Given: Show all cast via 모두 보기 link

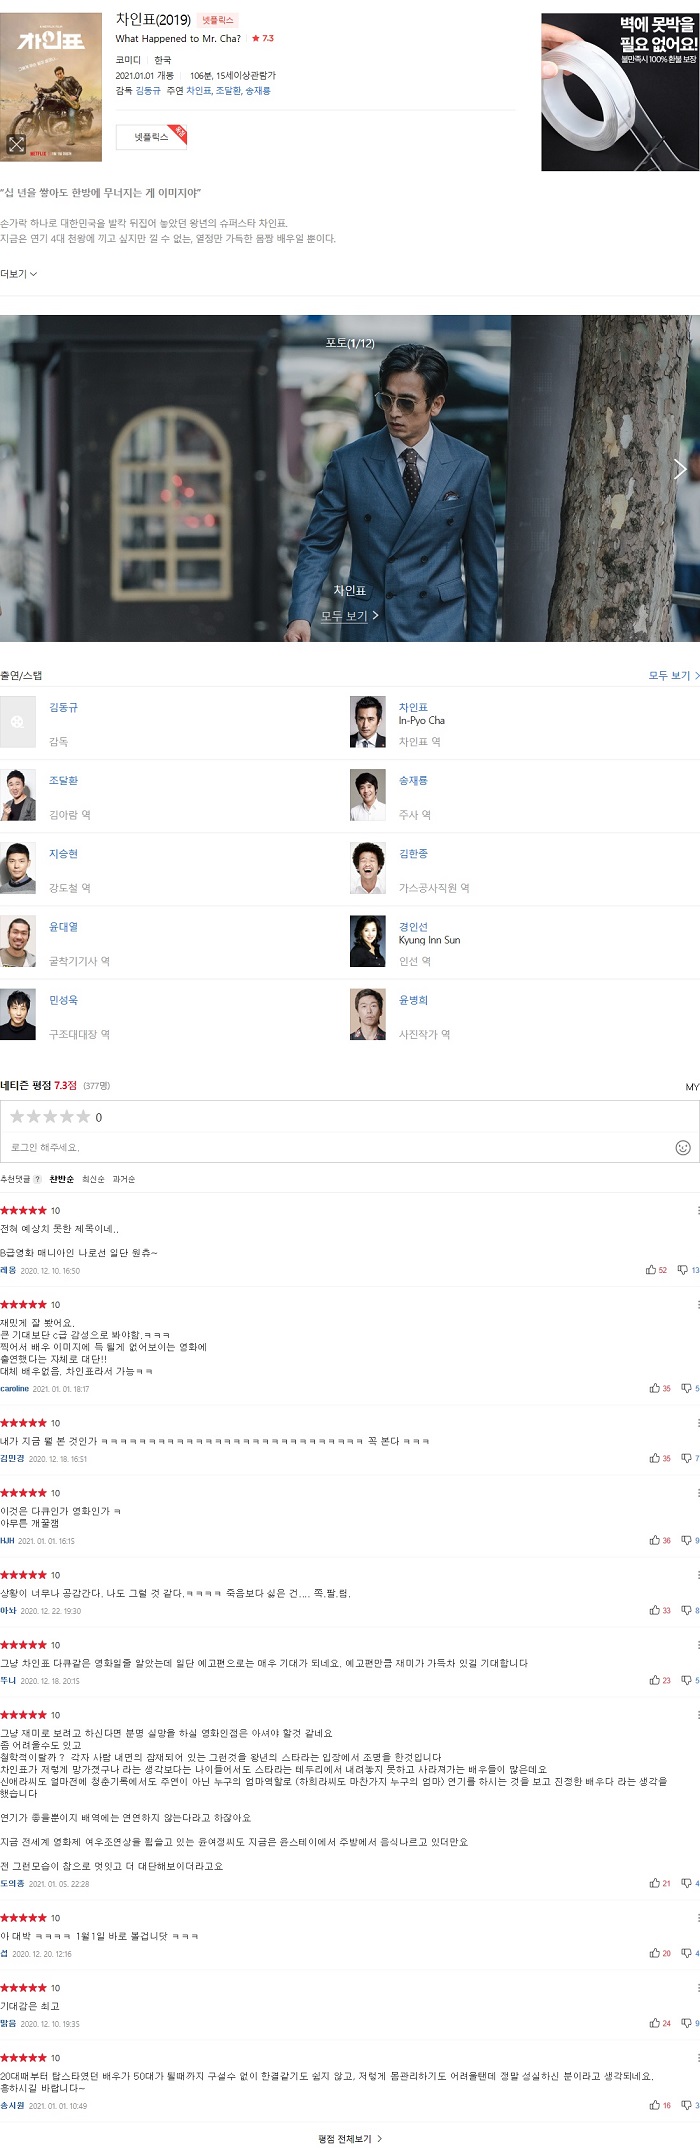Looking at the screenshot, I should 674,675.
